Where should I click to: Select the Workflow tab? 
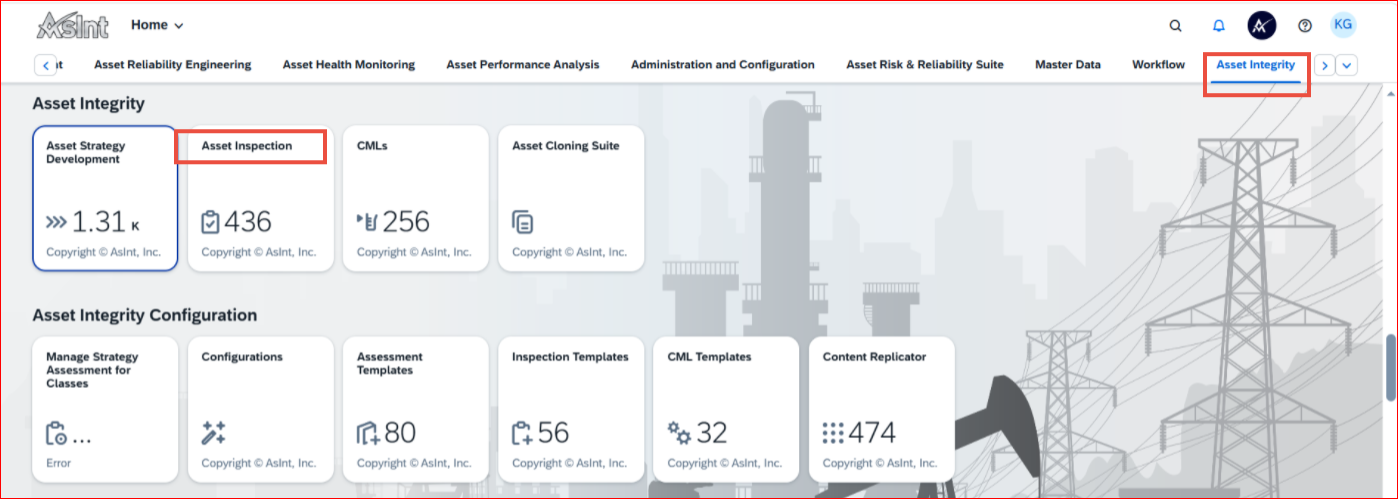point(1158,64)
